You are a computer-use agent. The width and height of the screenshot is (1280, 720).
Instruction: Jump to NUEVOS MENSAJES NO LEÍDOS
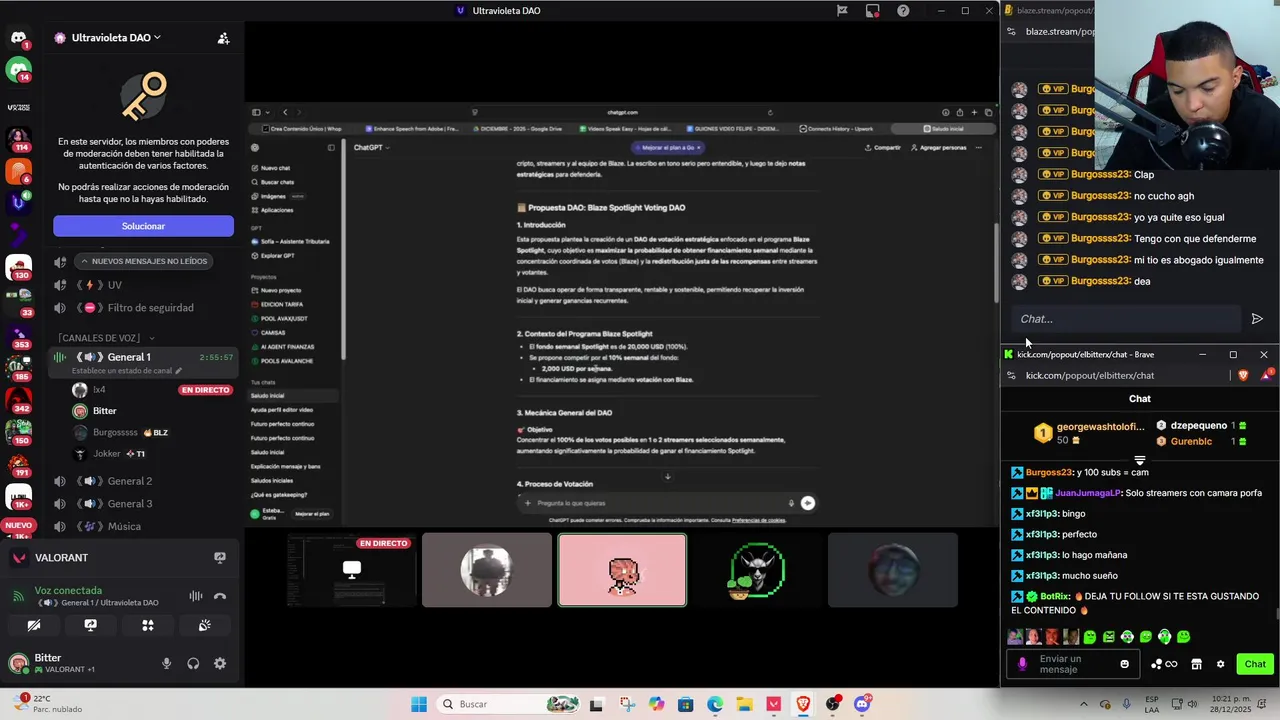(x=143, y=261)
